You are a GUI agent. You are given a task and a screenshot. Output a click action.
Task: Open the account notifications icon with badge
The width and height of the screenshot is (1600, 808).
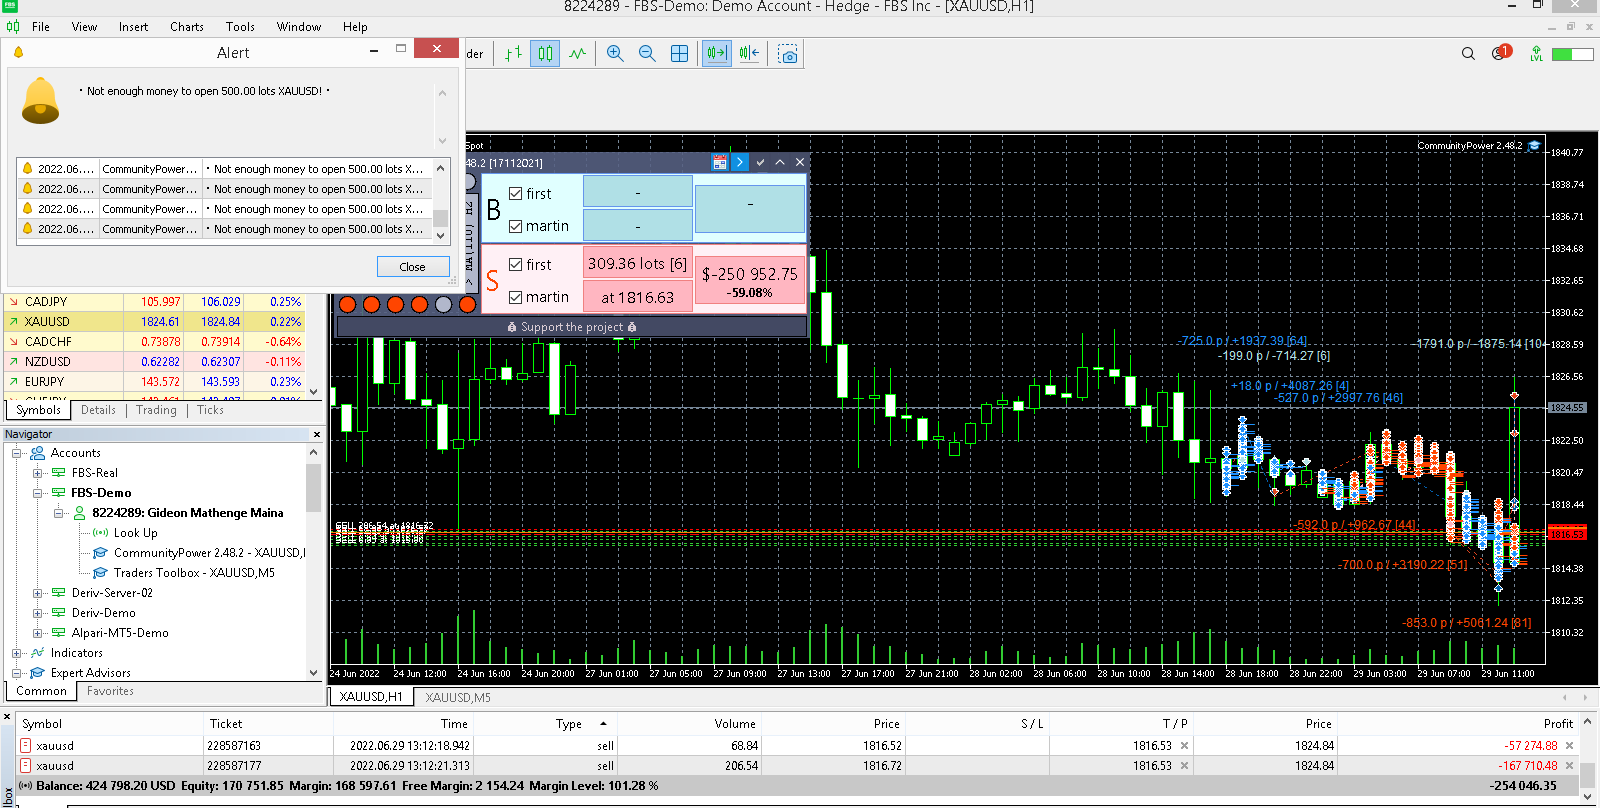pos(1501,53)
